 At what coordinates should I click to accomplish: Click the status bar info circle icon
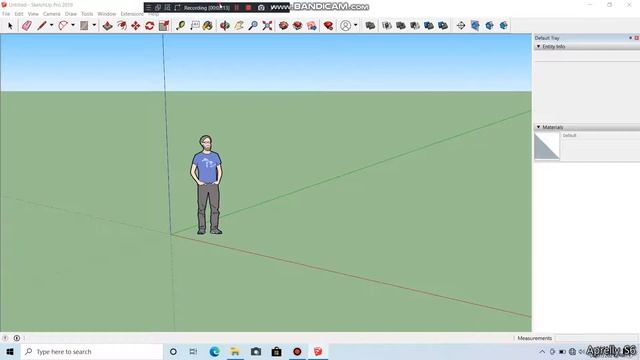click(17, 338)
